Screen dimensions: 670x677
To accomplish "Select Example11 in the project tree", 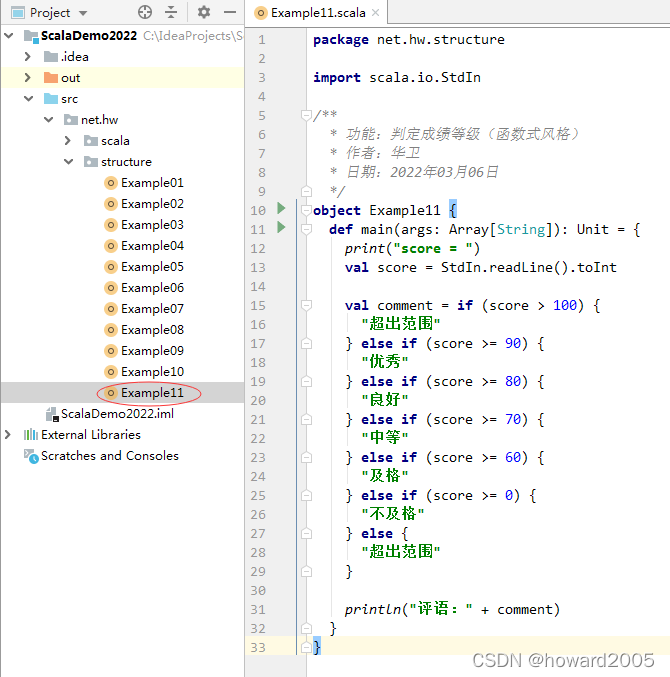I will point(144,392).
